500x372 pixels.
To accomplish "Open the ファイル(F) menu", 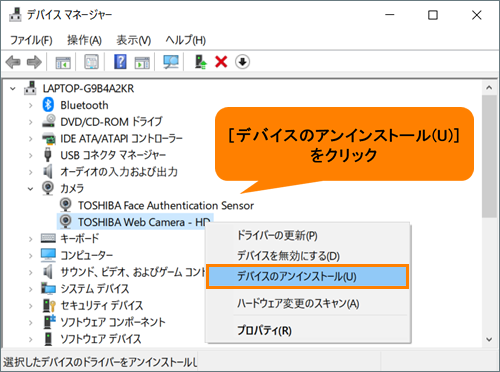I will tap(31, 40).
